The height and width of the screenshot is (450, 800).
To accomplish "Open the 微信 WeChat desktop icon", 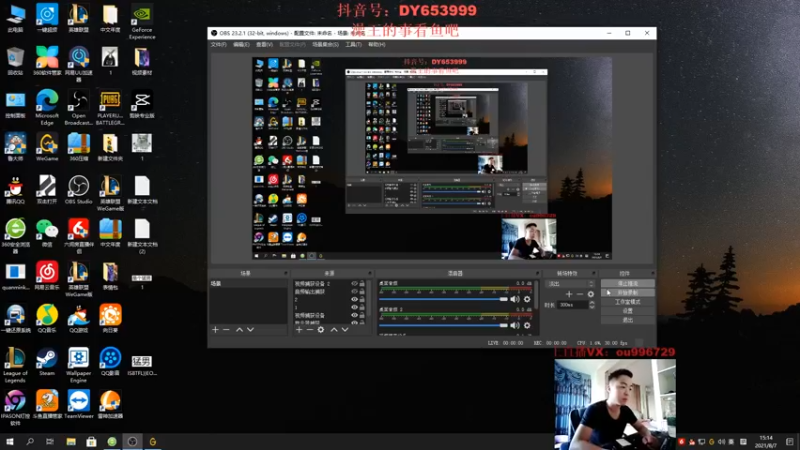I will pos(47,233).
